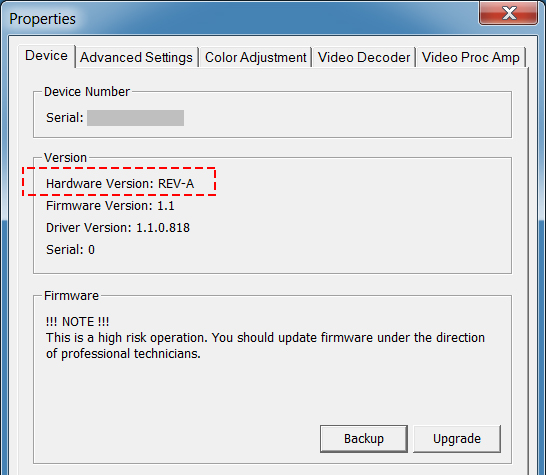This screenshot has height=475, width=546.
Task: Click the !!! NOTE !!! heading
Action: coord(77,322)
